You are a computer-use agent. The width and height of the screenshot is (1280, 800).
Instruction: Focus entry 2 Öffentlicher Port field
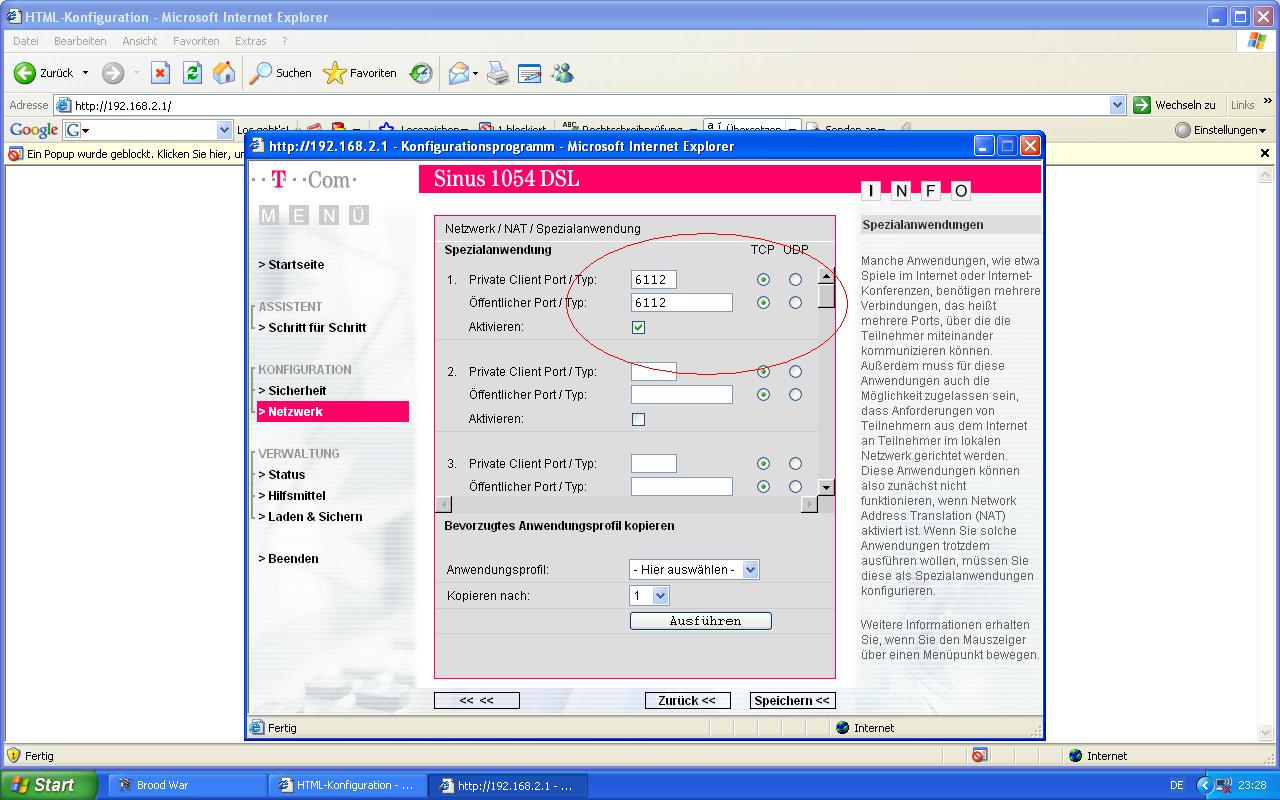click(x=682, y=395)
